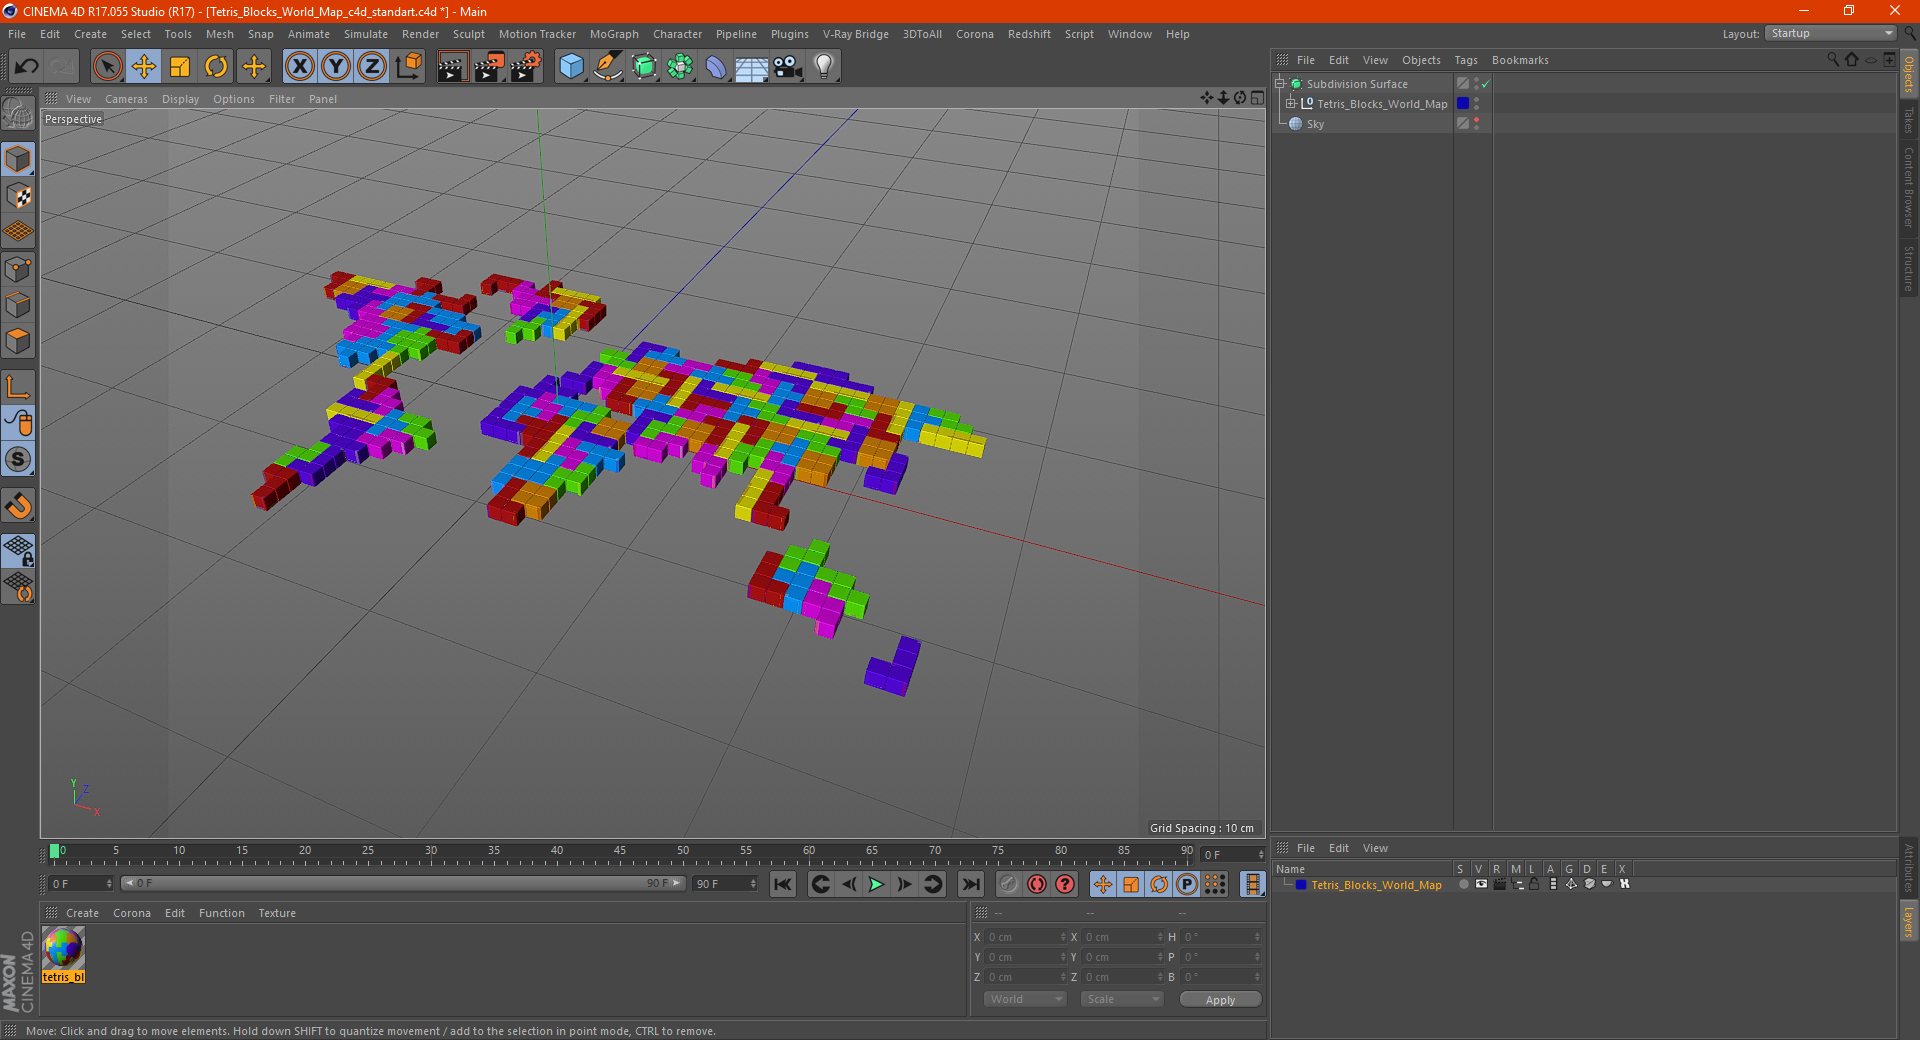
Task: Open the Render menu
Action: 420,34
